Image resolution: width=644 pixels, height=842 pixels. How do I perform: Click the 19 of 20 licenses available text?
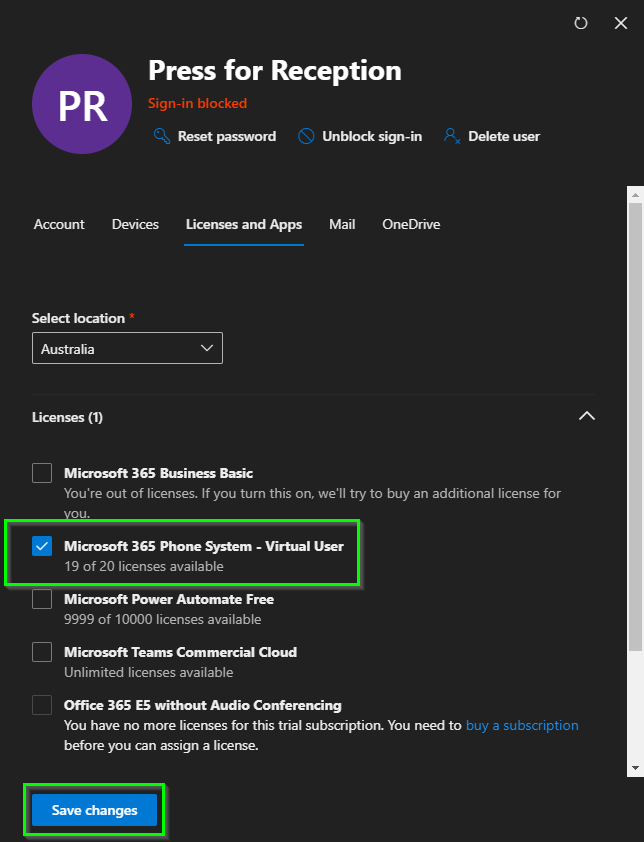tap(144, 567)
